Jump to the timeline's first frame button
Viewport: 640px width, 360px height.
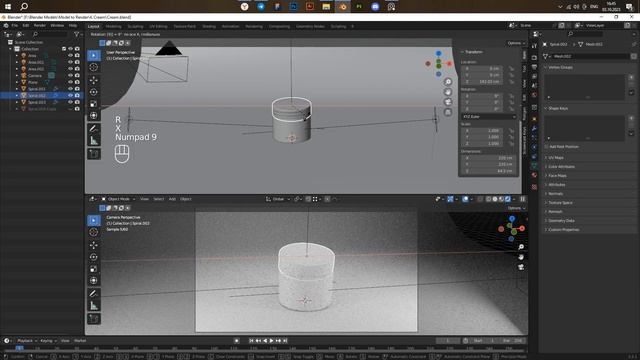tap(251, 340)
